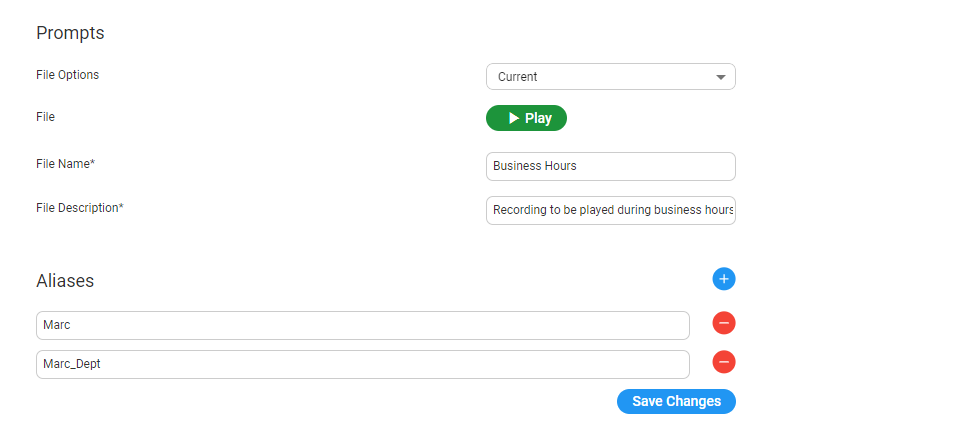Delete the Marc_Dept alias entry
Image resolution: width=966 pixels, height=429 pixels.
point(724,362)
